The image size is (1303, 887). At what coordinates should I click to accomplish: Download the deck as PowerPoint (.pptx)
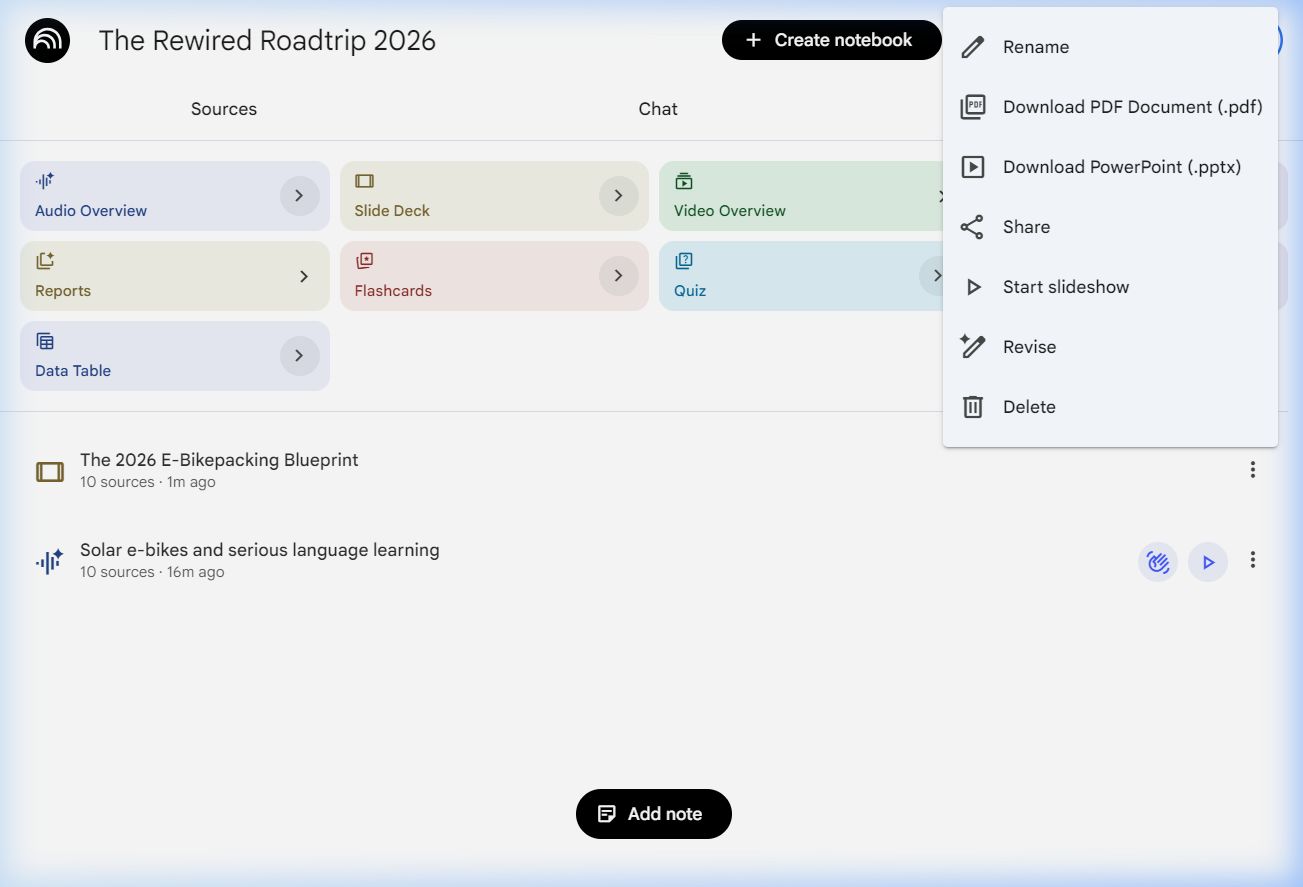[1121, 167]
